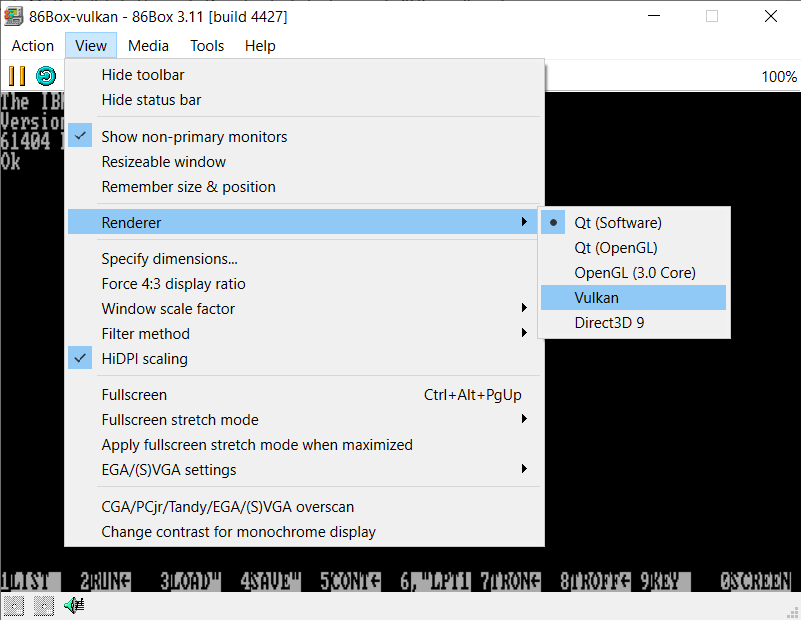Open the Window scale factor submenu
Image resolution: width=801 pixels, height=620 pixels.
coord(168,308)
